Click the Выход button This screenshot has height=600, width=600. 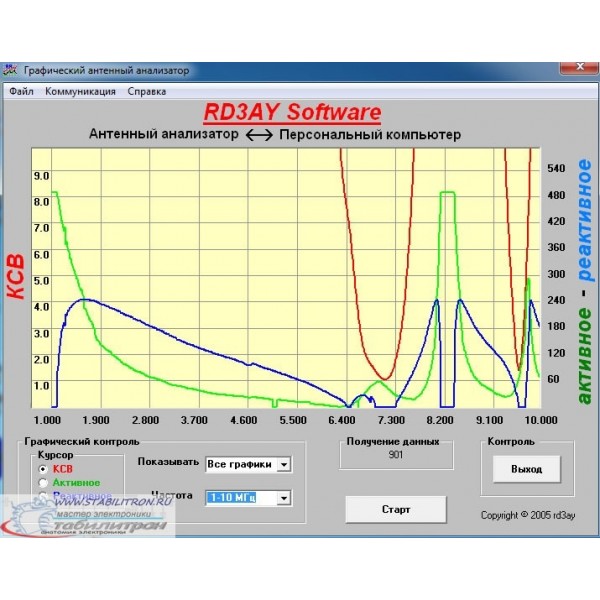pos(527,469)
